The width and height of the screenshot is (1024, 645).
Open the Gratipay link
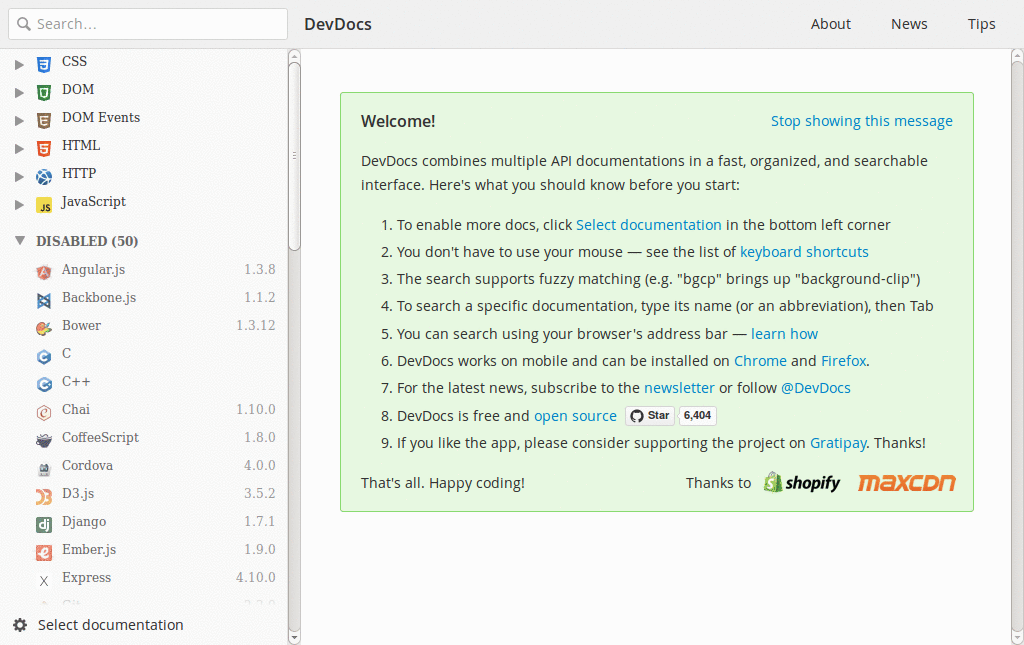[x=838, y=443]
